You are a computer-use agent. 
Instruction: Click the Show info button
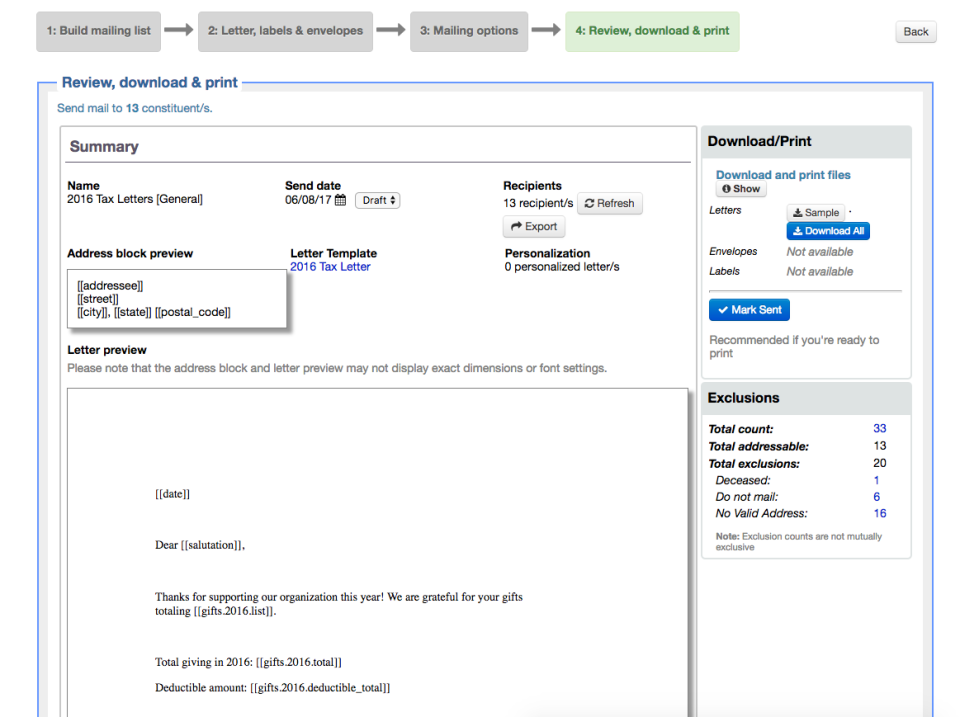pos(741,189)
